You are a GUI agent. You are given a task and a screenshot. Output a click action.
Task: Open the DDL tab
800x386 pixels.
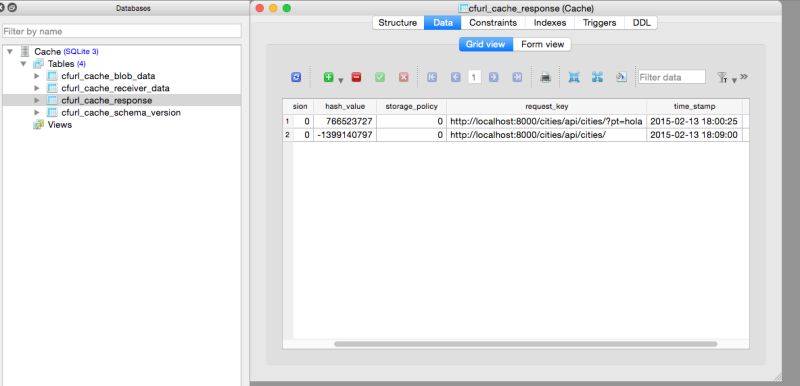pos(641,22)
